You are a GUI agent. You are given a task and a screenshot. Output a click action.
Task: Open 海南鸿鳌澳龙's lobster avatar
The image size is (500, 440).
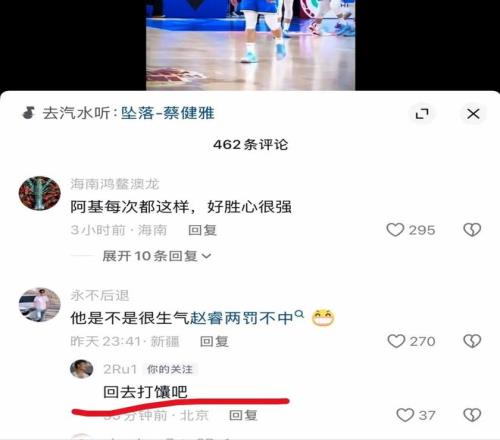click(40, 193)
